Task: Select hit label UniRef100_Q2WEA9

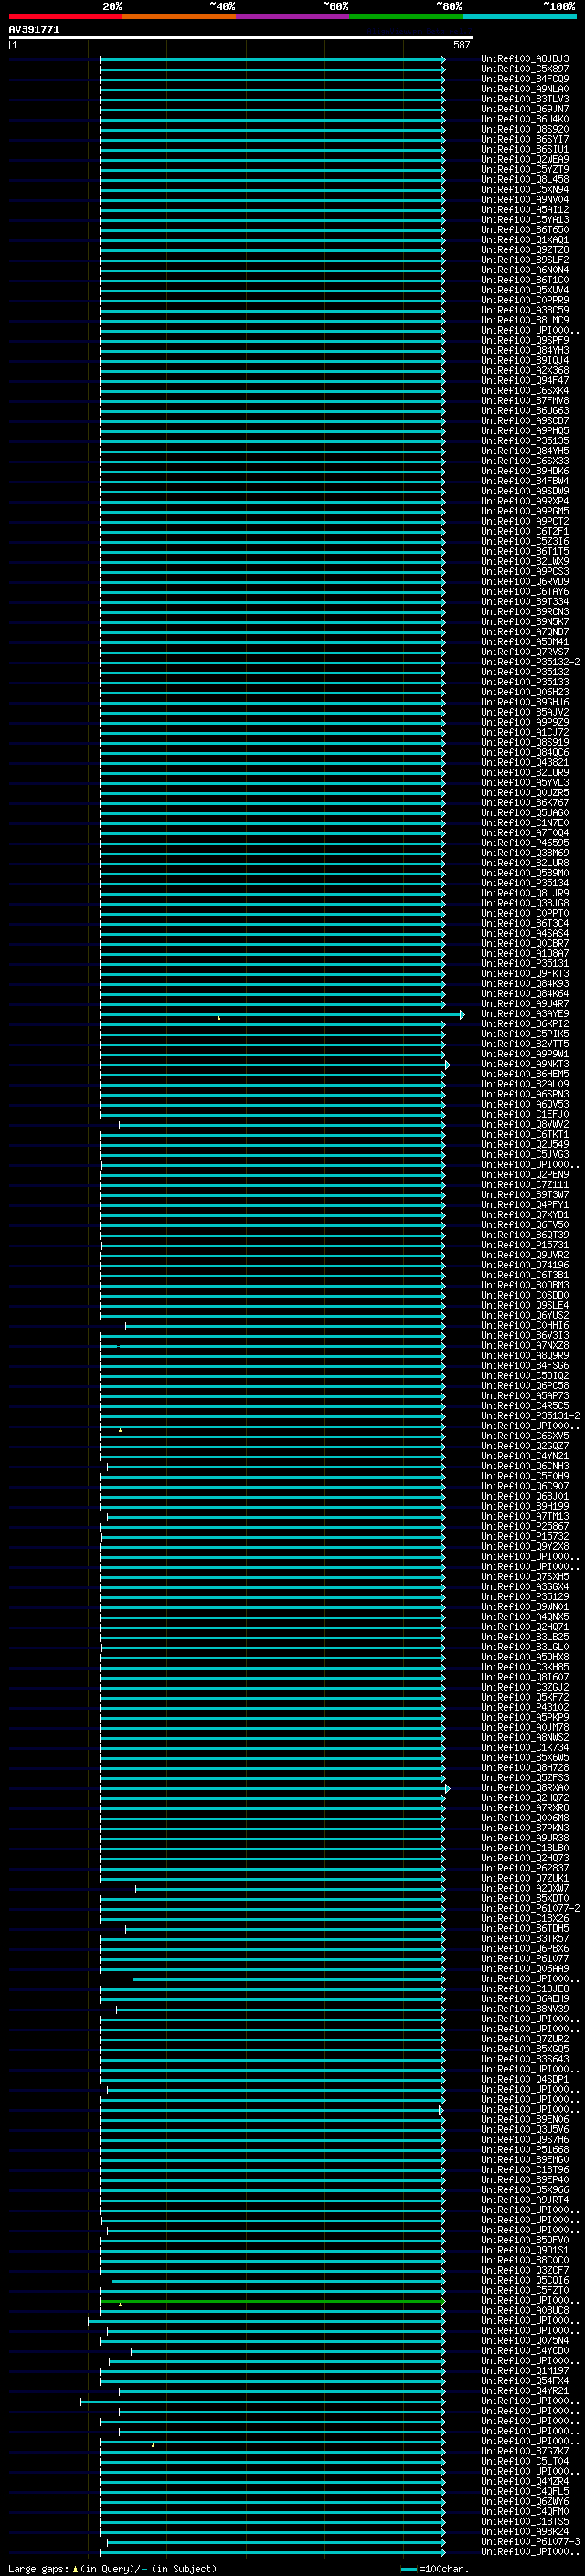Action: (x=525, y=159)
